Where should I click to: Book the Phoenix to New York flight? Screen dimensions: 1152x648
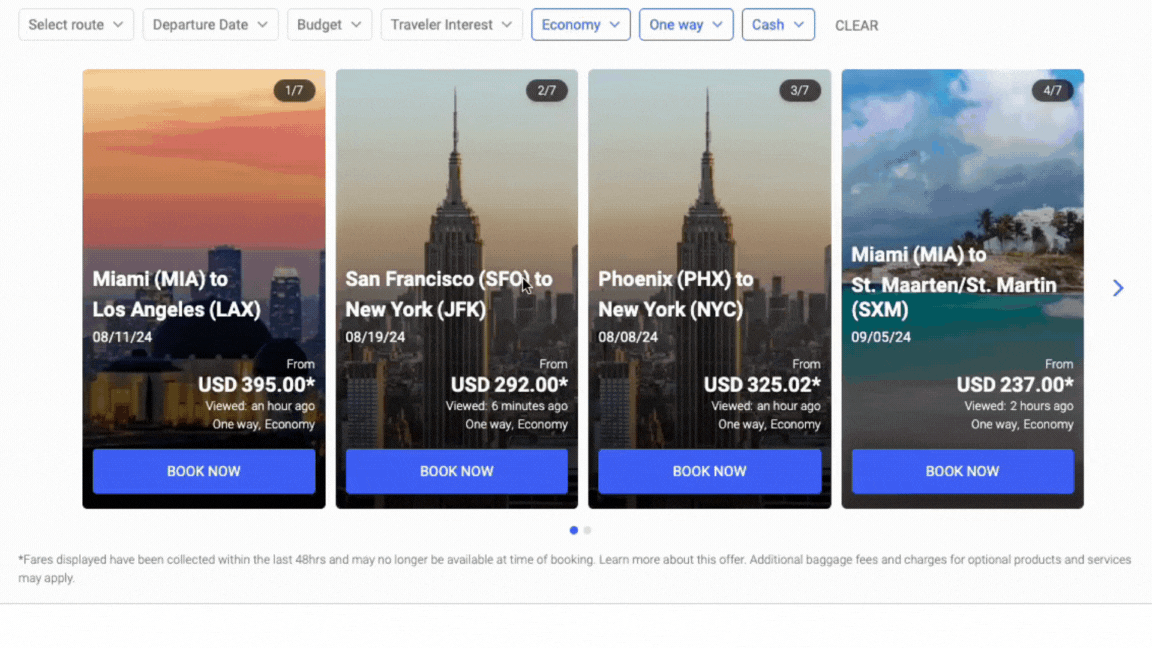pyautogui.click(x=709, y=471)
